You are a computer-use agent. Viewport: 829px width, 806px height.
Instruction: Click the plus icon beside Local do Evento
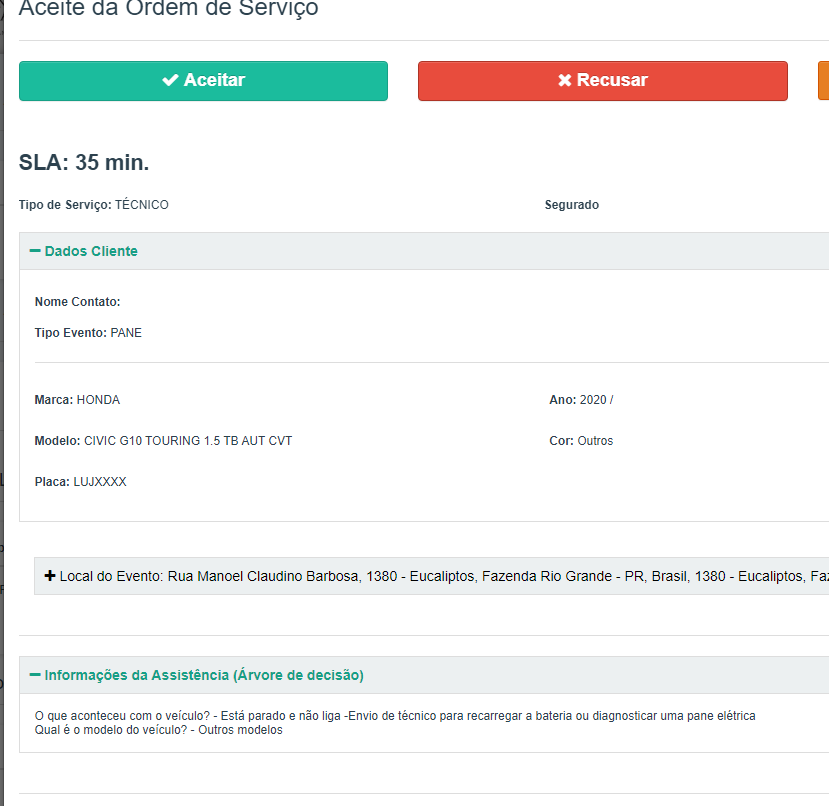[x=50, y=576]
